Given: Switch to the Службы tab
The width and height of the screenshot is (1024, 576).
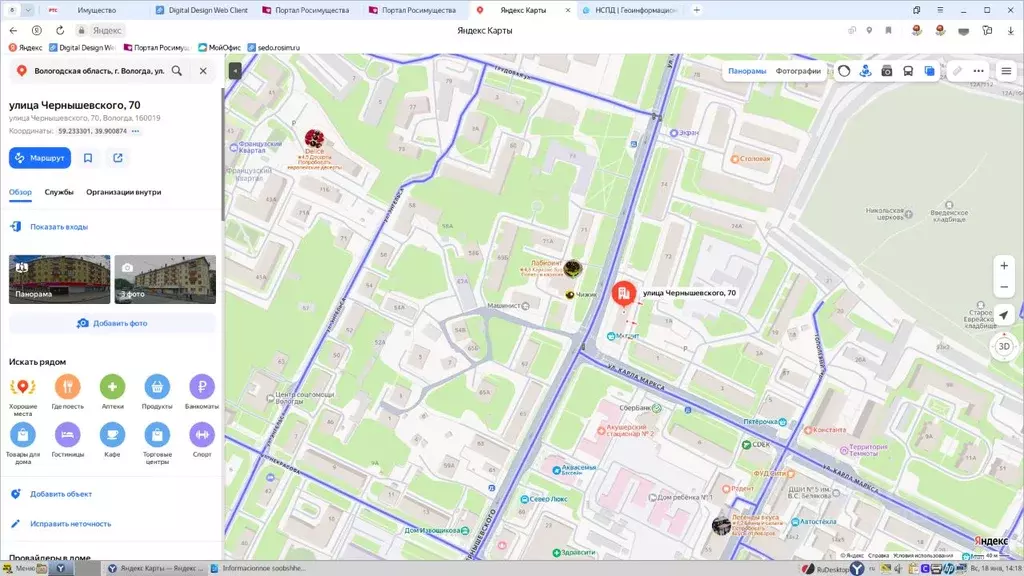Looking at the screenshot, I should (59, 192).
